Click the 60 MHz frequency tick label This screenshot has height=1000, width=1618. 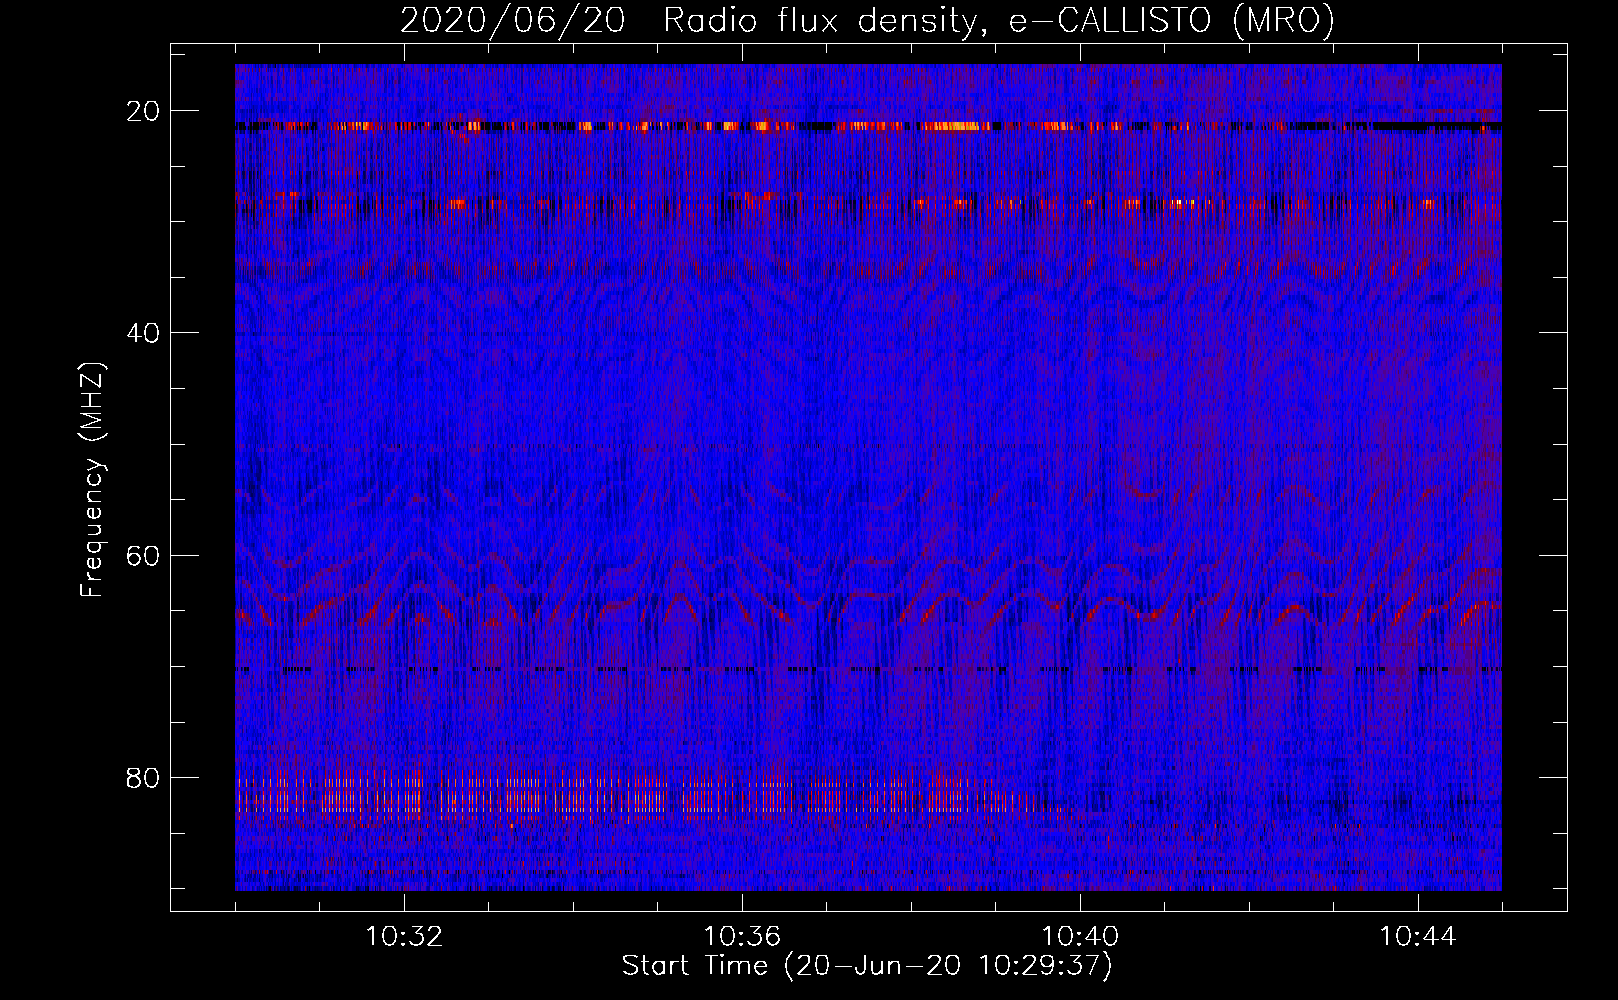[x=143, y=555]
